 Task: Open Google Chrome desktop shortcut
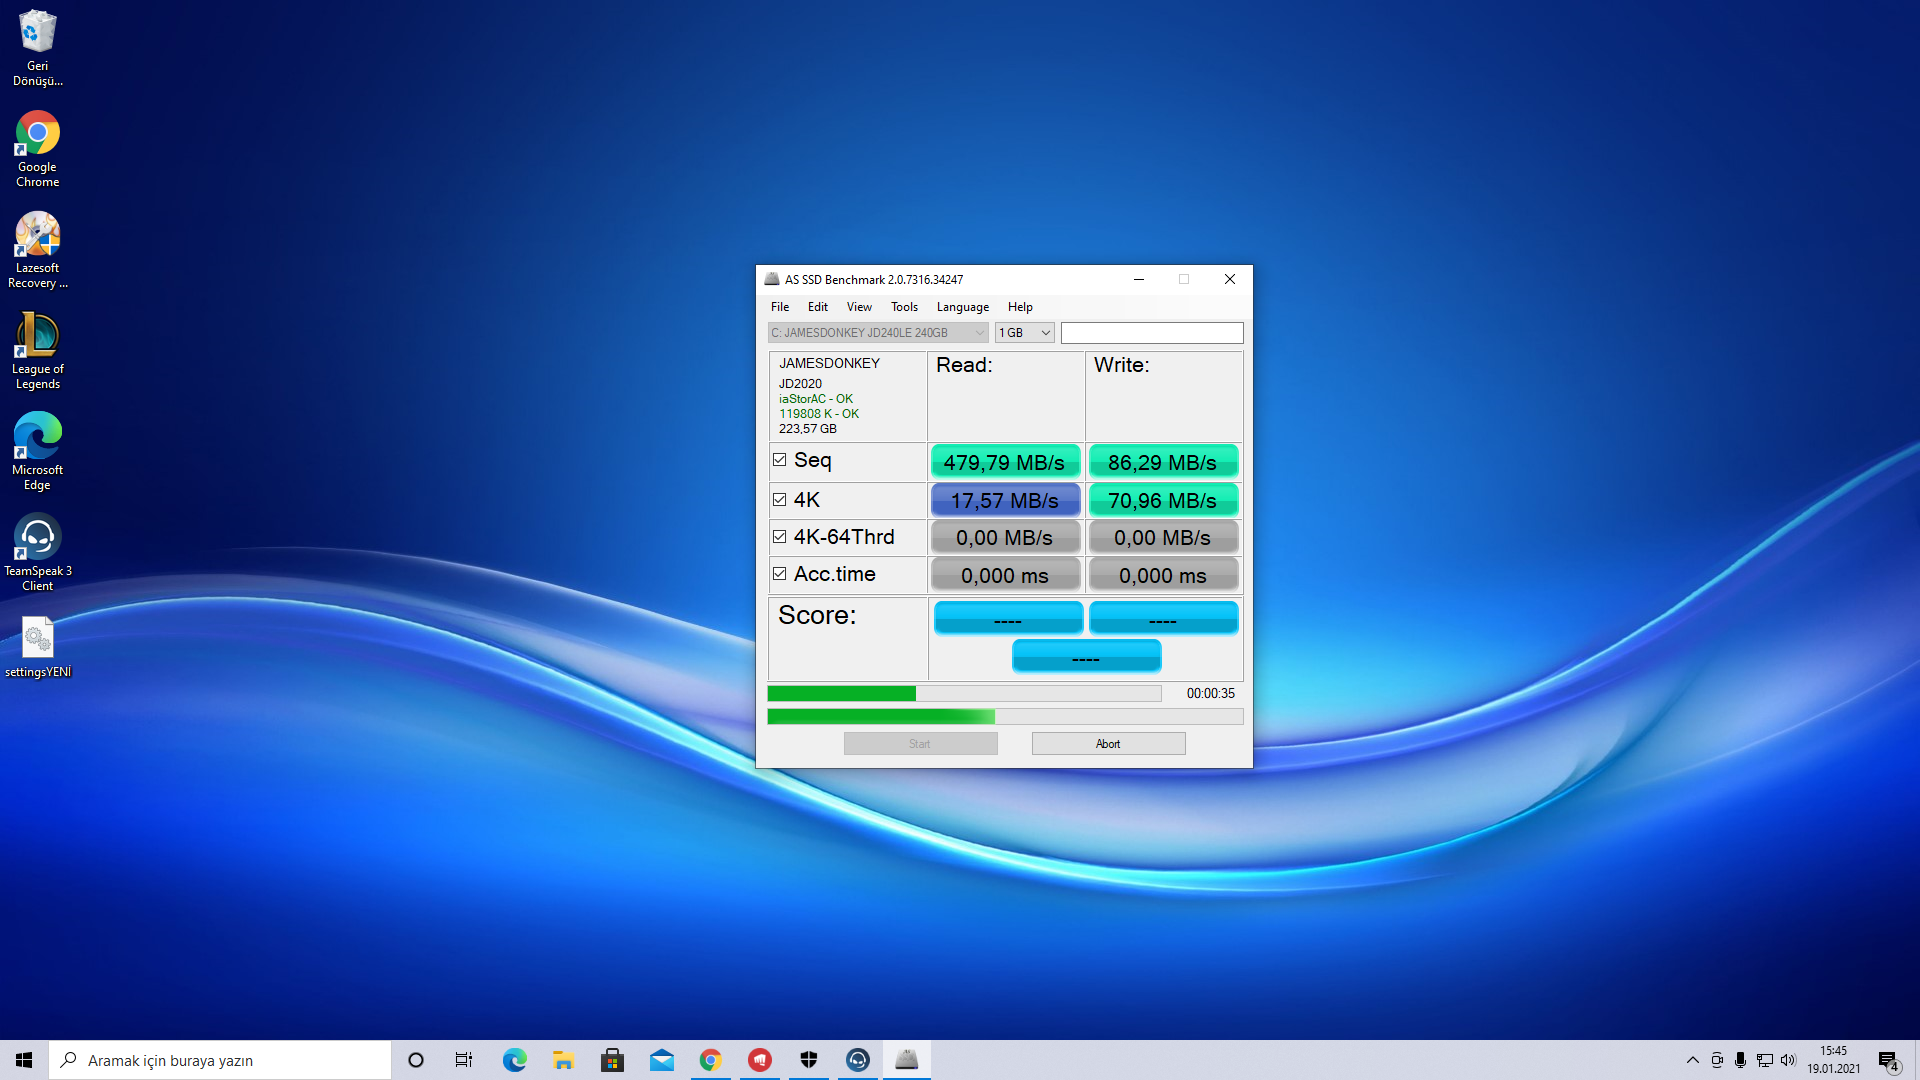[37, 149]
